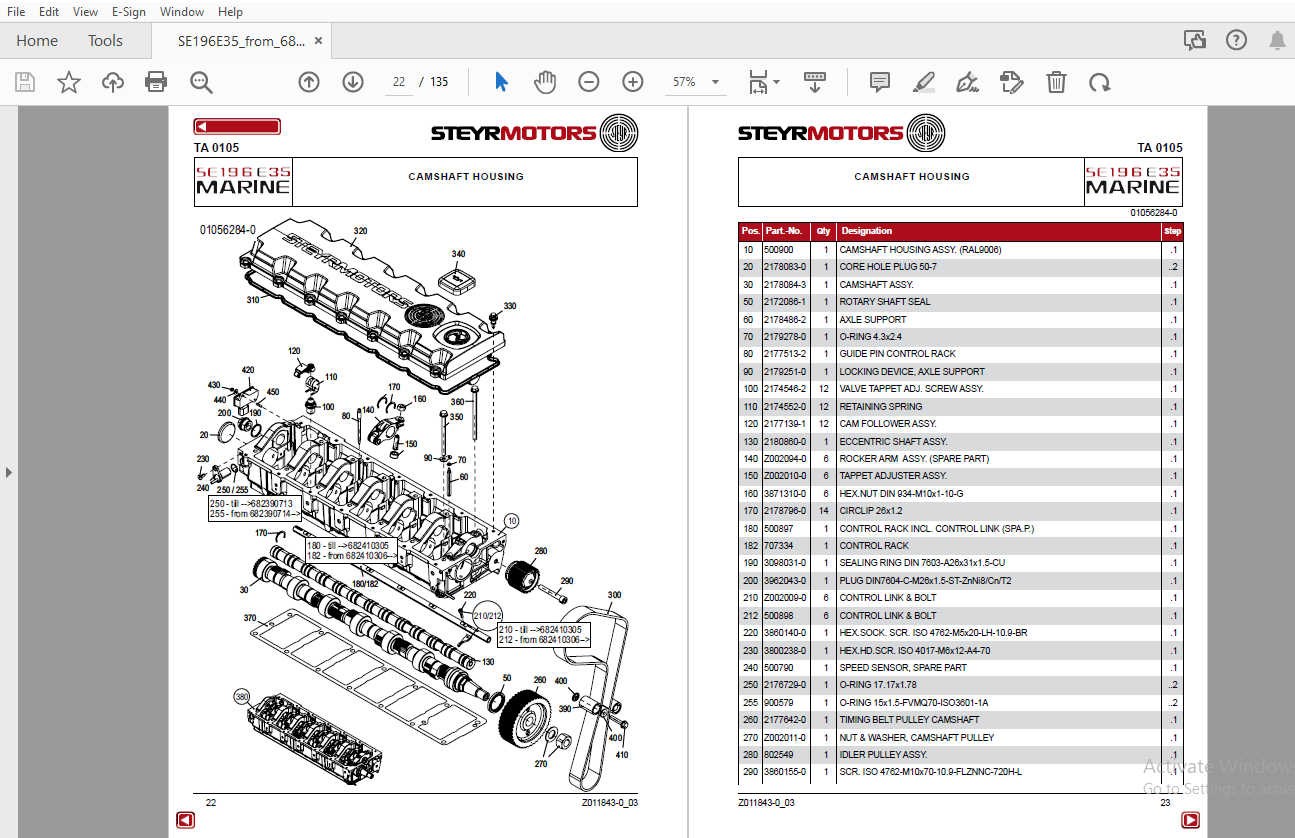Image resolution: width=1295 pixels, height=838 pixels.
Task: Activate the hand pan tool
Action: [x=545, y=82]
